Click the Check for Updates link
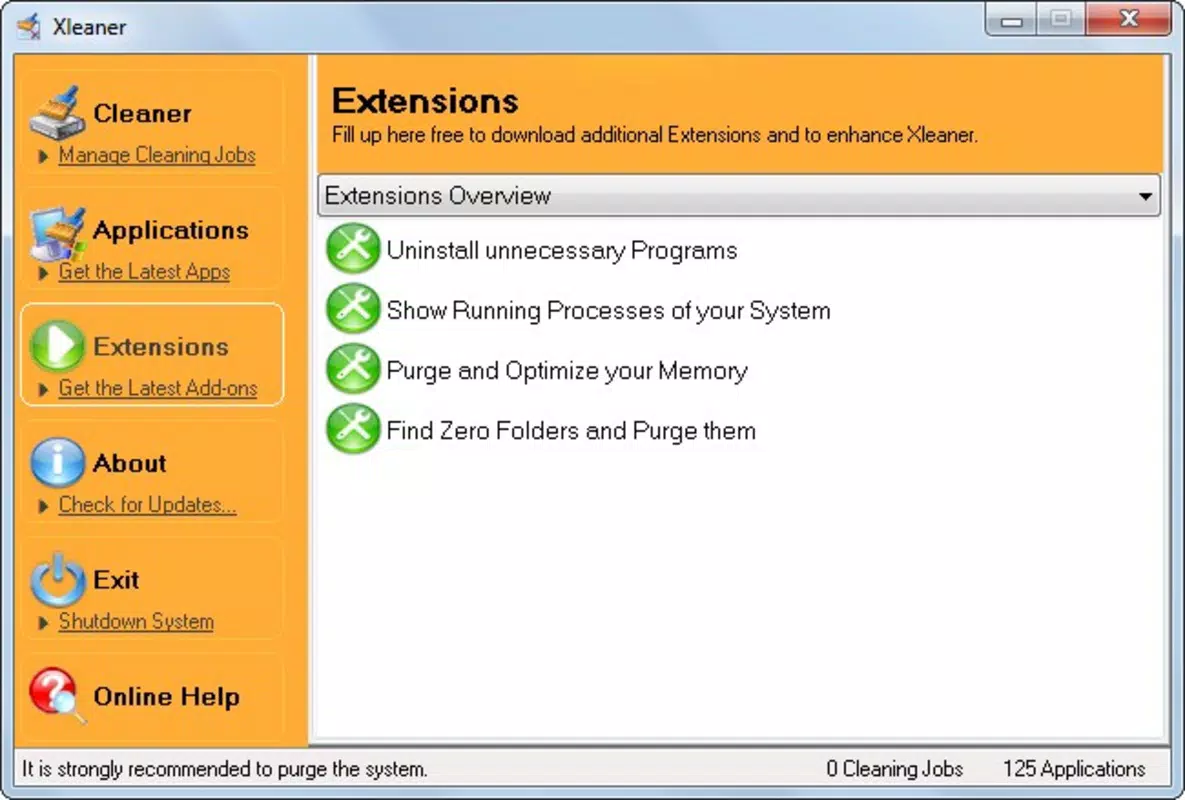Screen dimensions: 1185x800 (x=147, y=505)
